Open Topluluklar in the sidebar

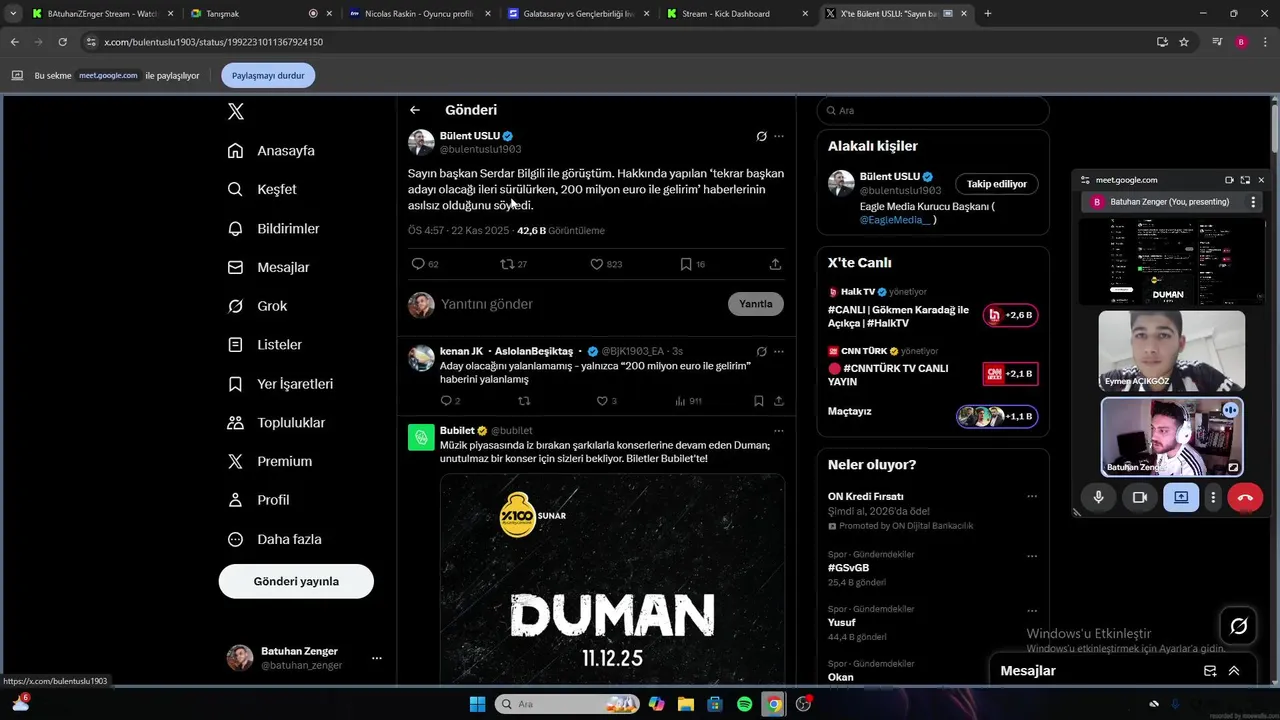[277, 423]
